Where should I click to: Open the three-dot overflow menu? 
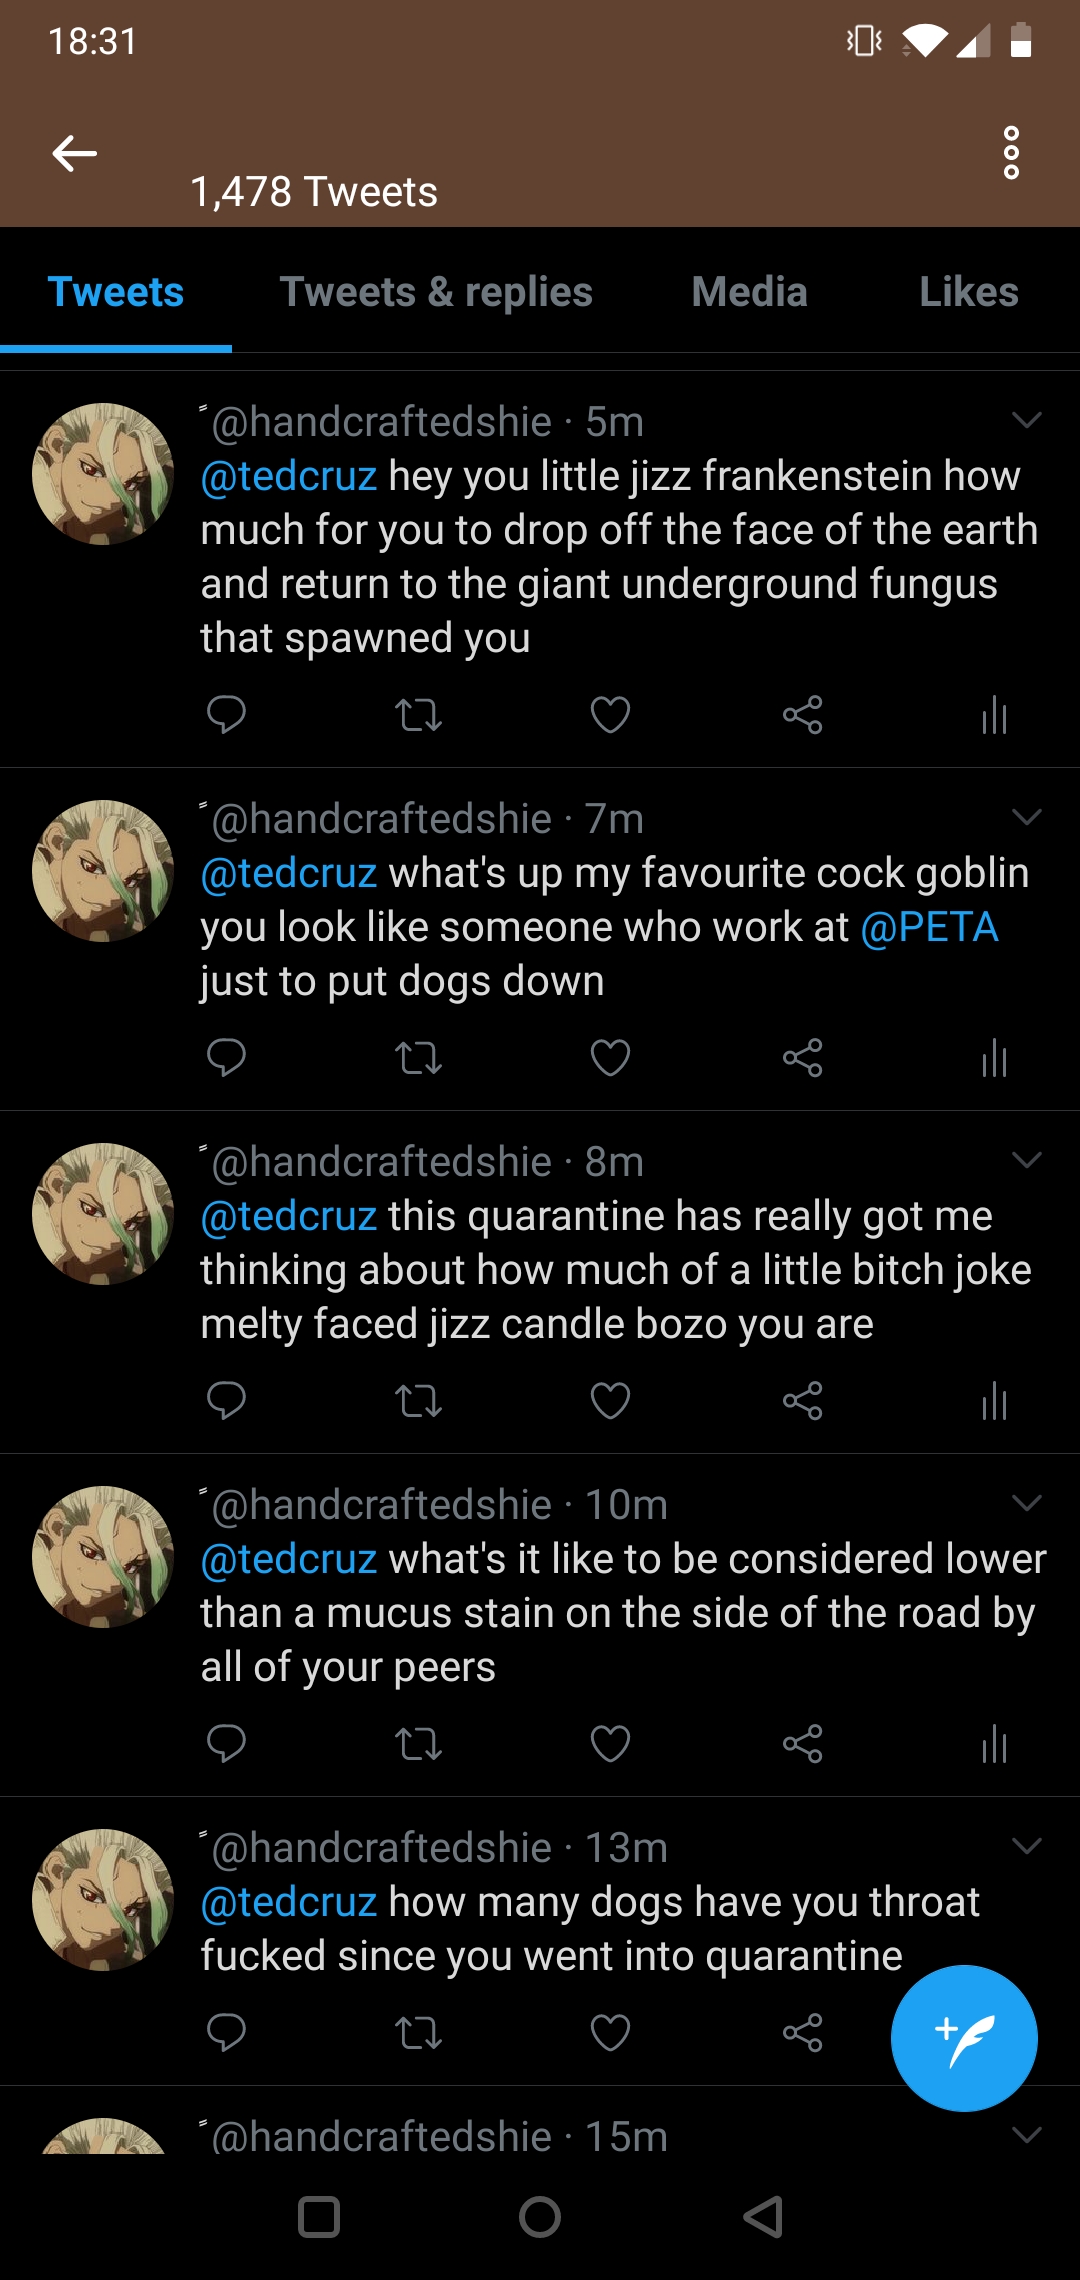pos(1011,153)
